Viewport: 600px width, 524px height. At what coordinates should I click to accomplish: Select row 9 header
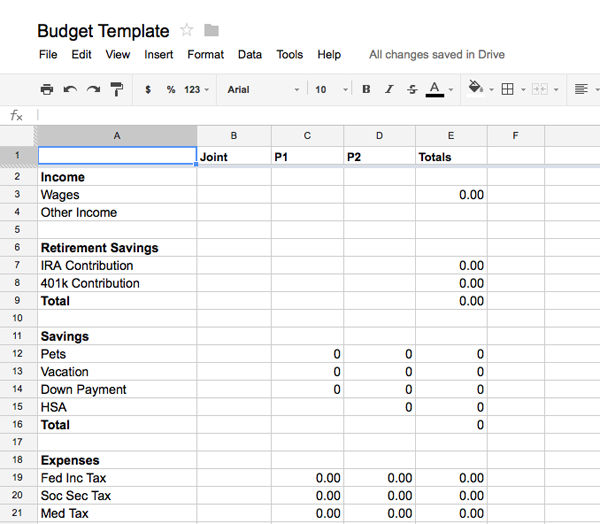18,300
